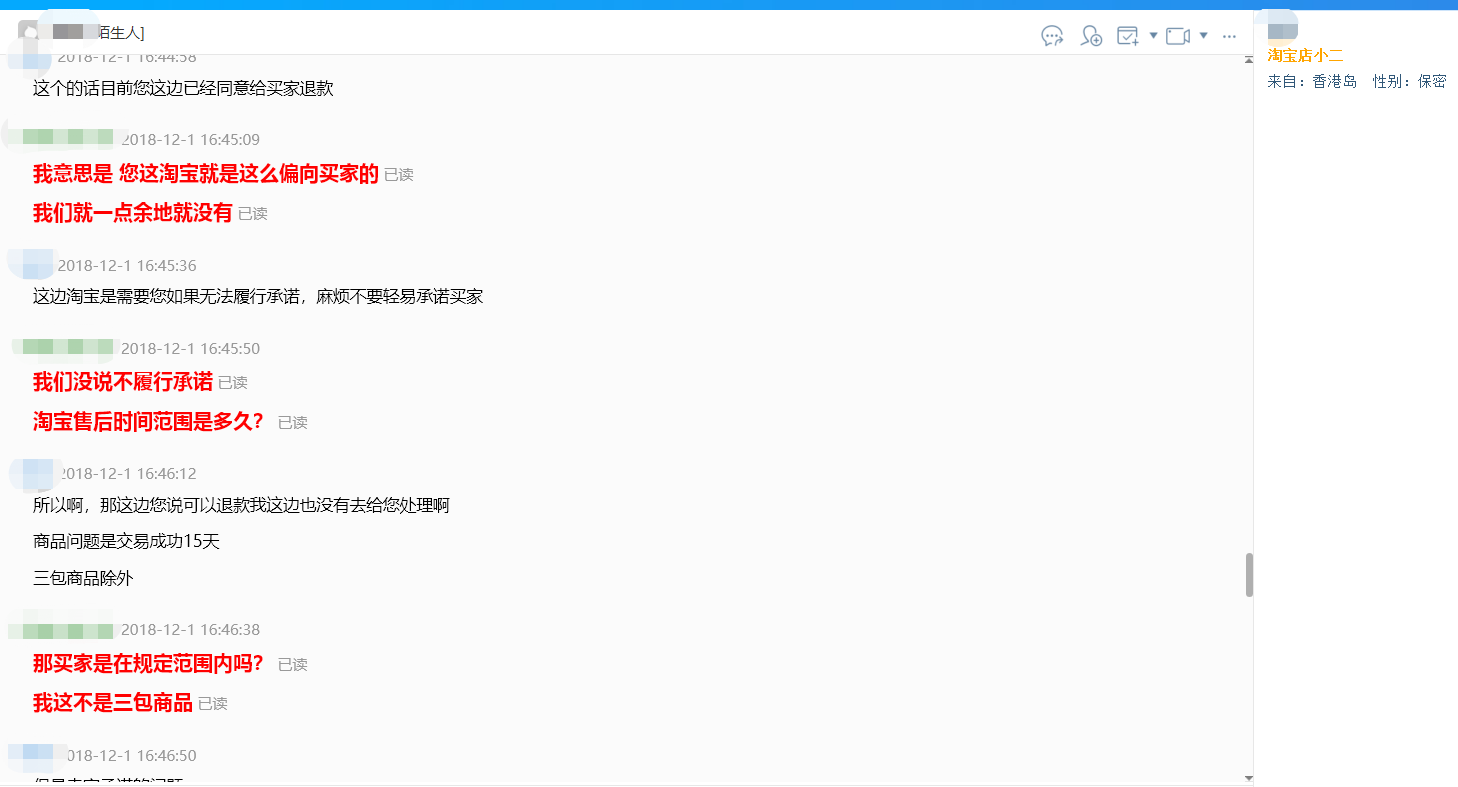Click the timestamp 2018-12-1 16:45:09
This screenshot has height=787, width=1458.
coord(190,139)
